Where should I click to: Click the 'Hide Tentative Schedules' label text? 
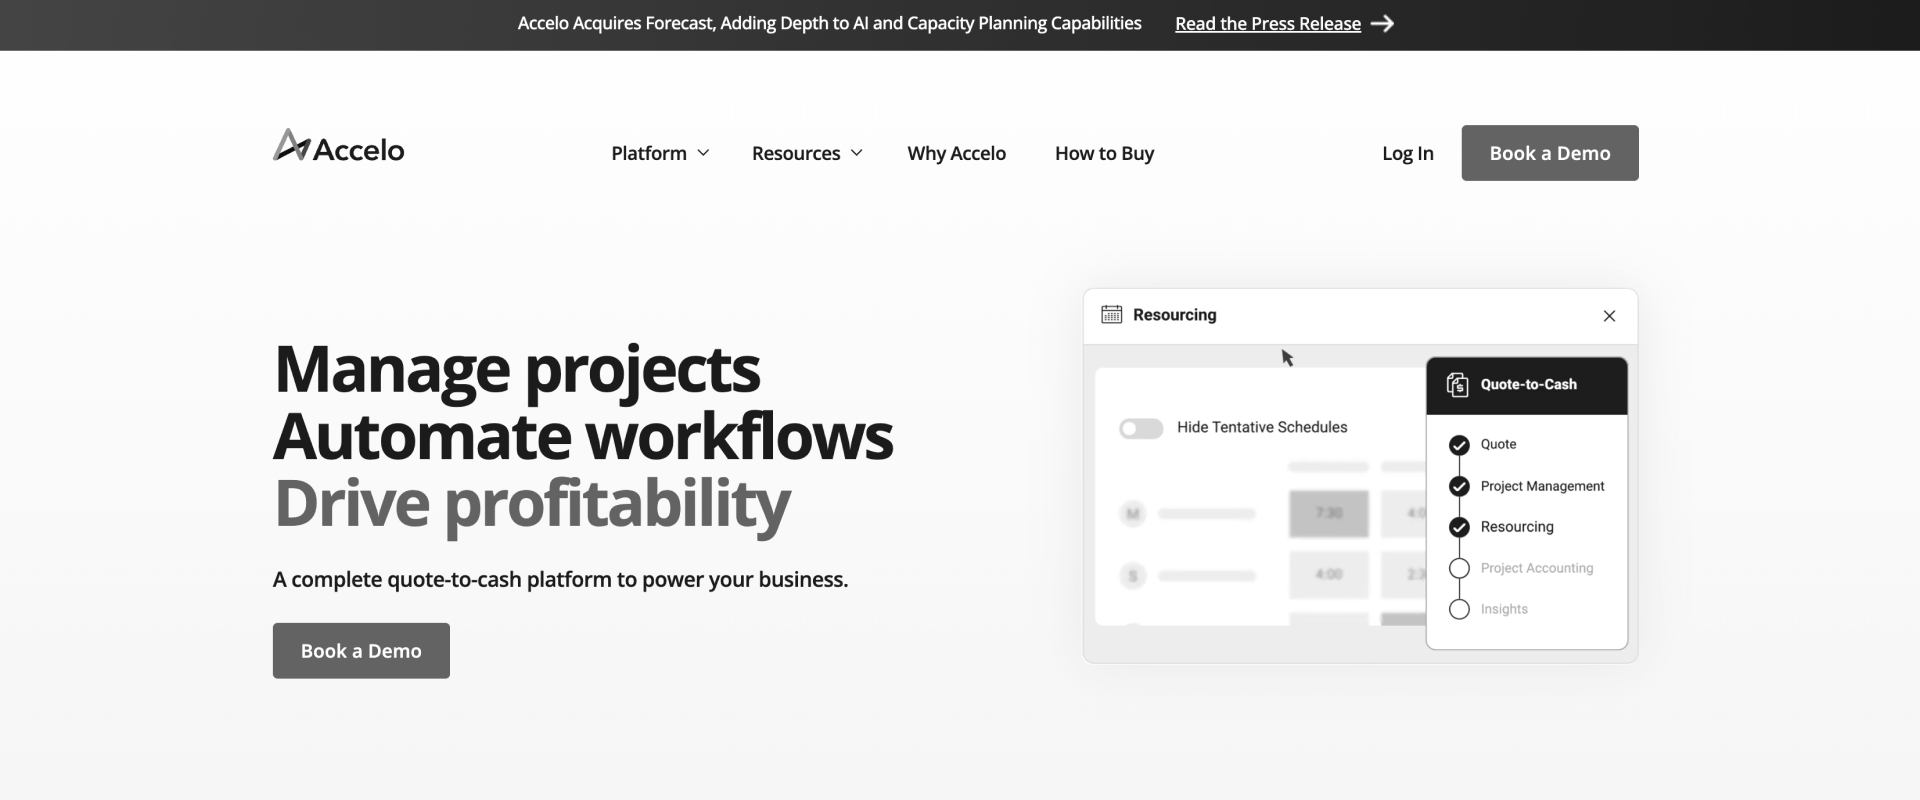coord(1262,427)
